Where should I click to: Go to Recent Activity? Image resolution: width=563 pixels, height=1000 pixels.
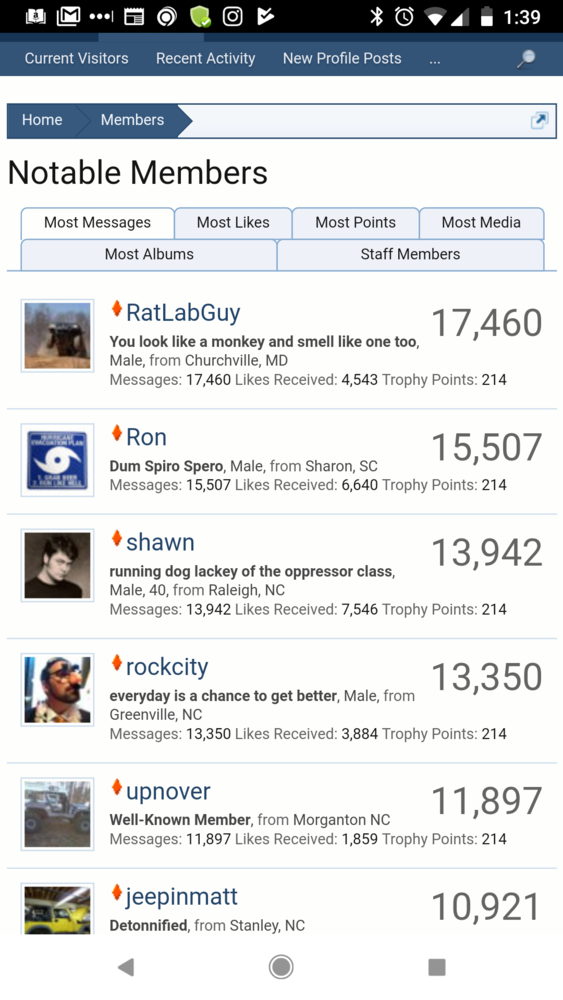205,59
